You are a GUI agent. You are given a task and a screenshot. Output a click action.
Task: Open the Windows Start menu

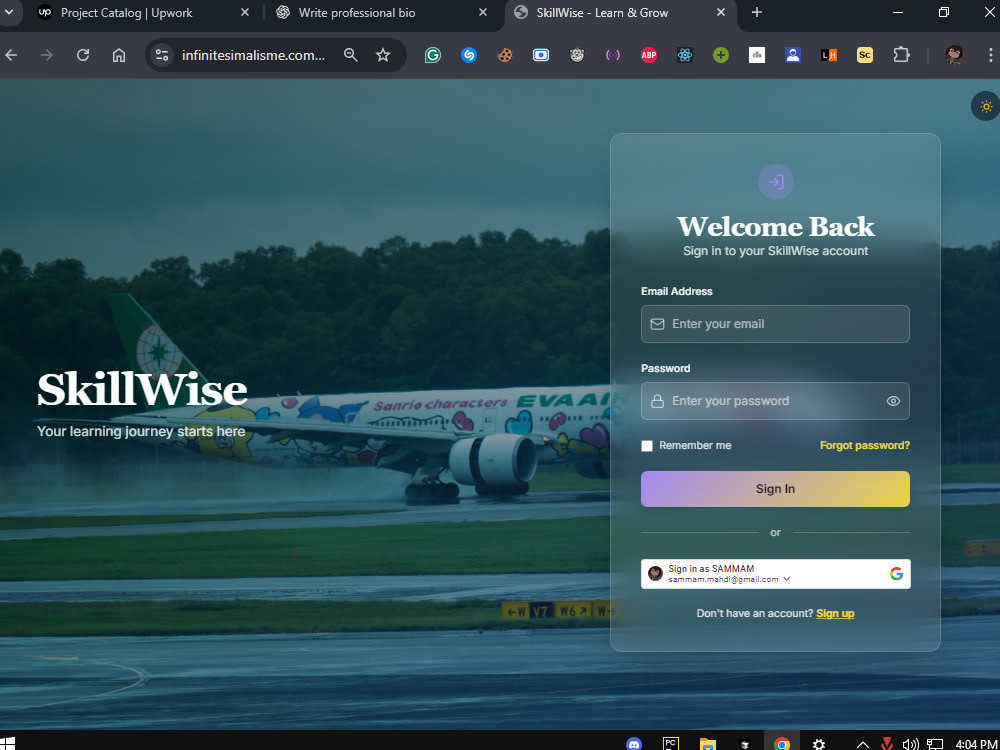(x=8, y=744)
